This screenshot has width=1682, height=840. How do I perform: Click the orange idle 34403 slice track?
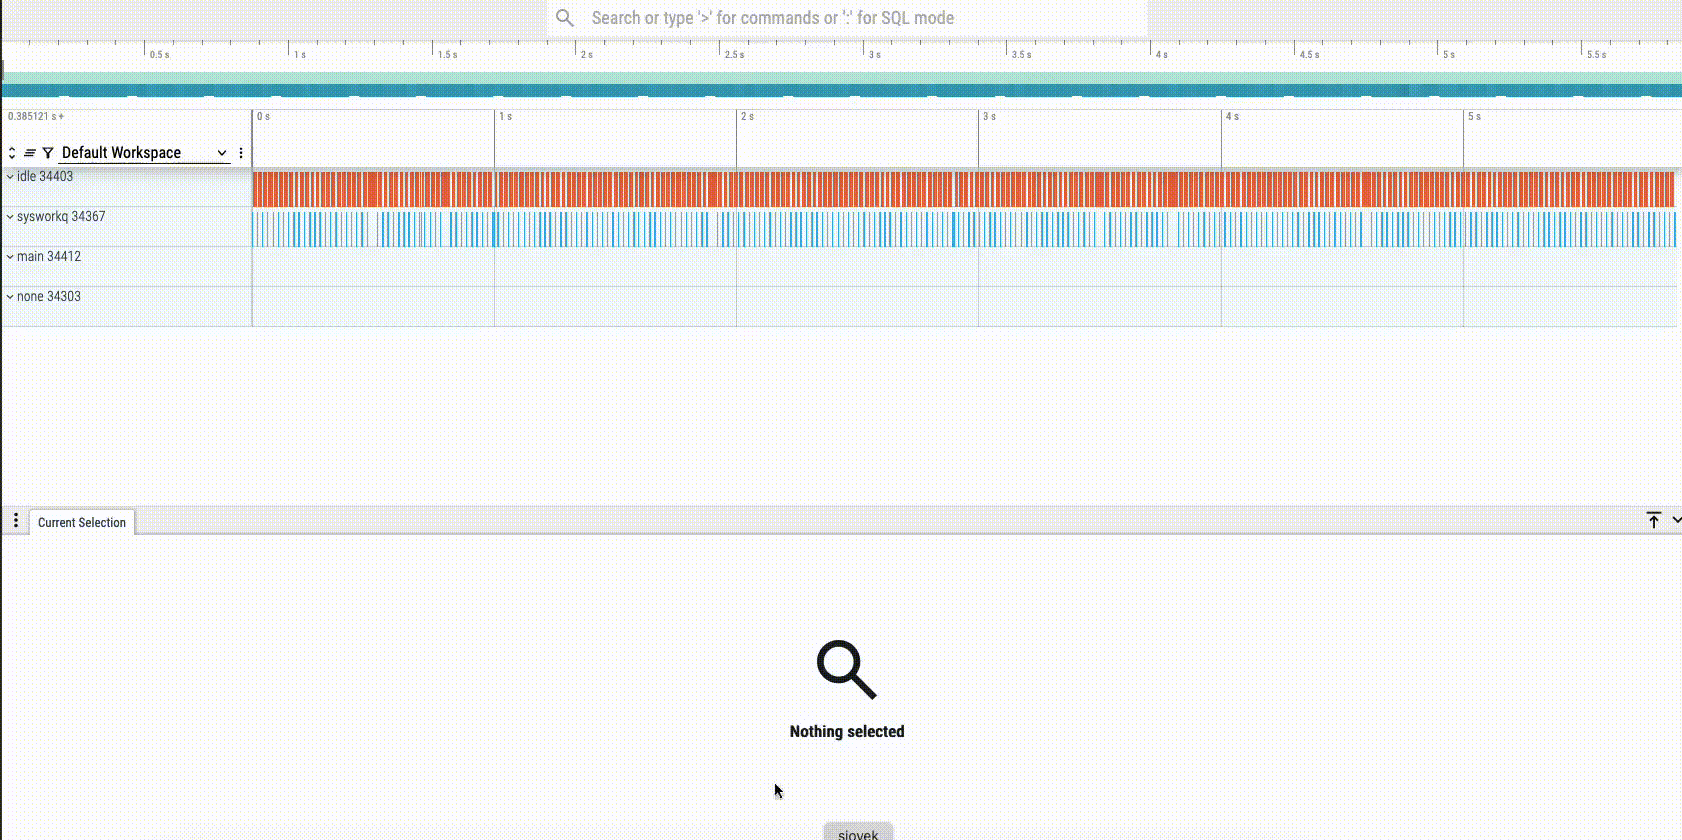(960, 189)
